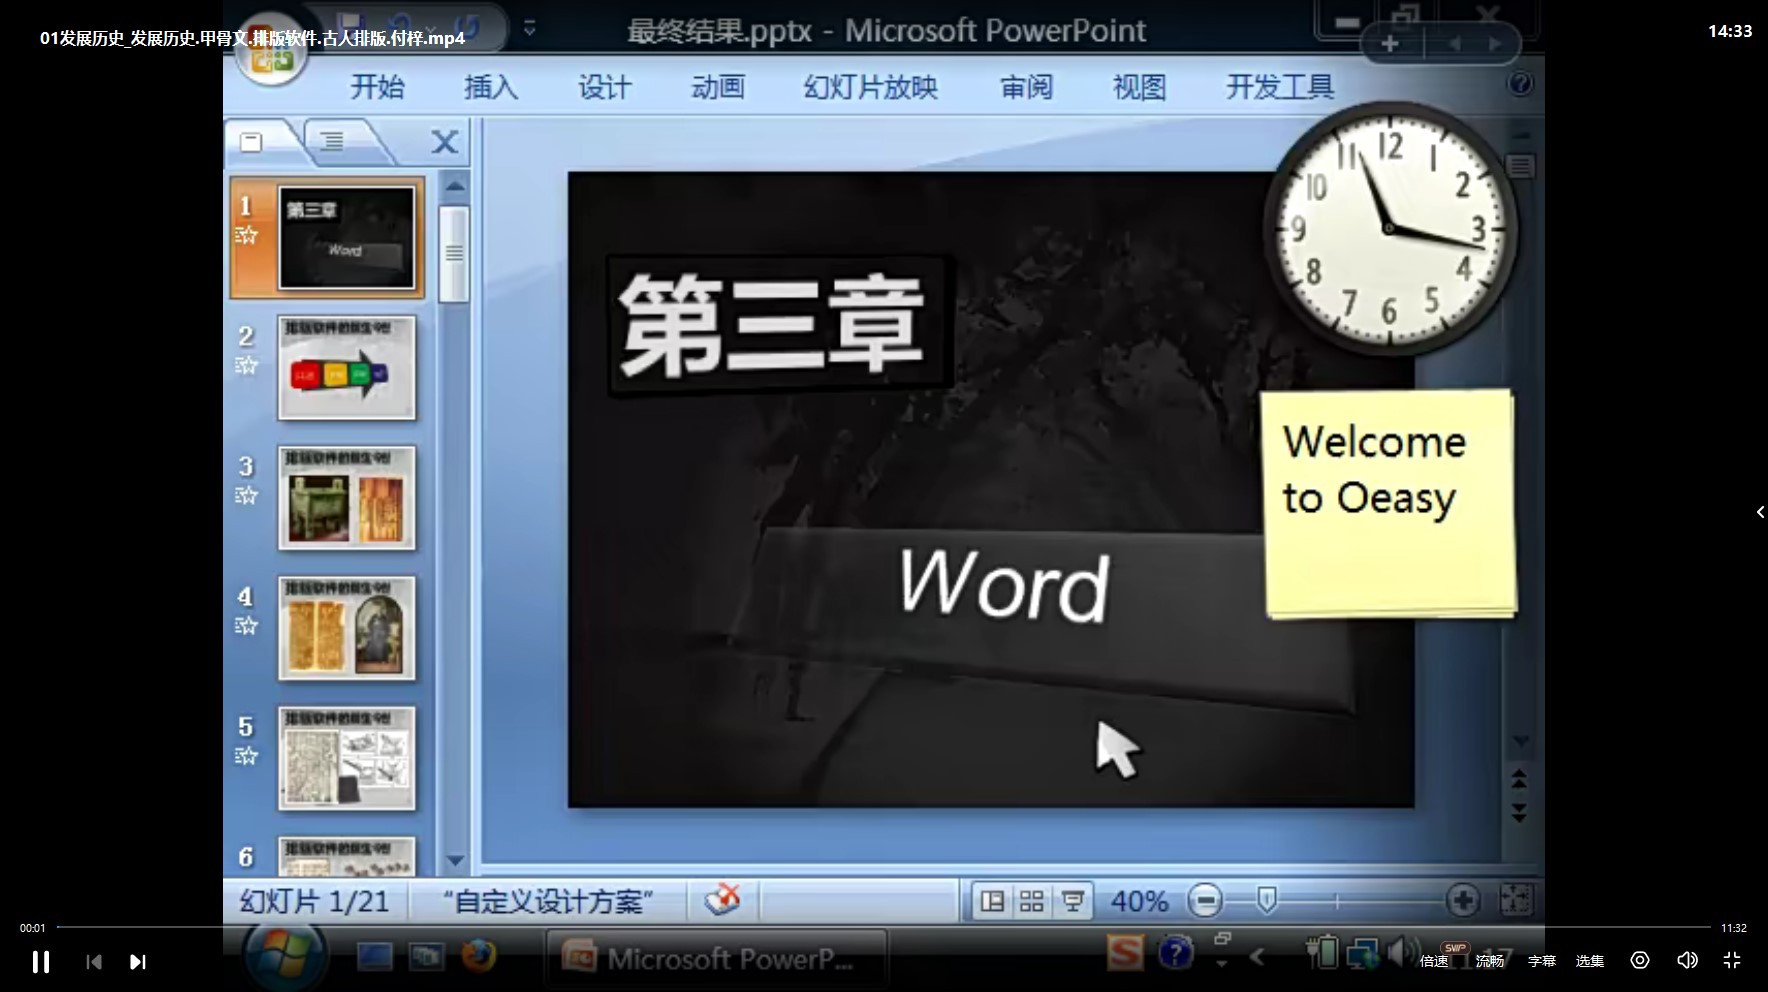Pause the video playback
Viewport: 1768px width, 992px height.
[41, 962]
